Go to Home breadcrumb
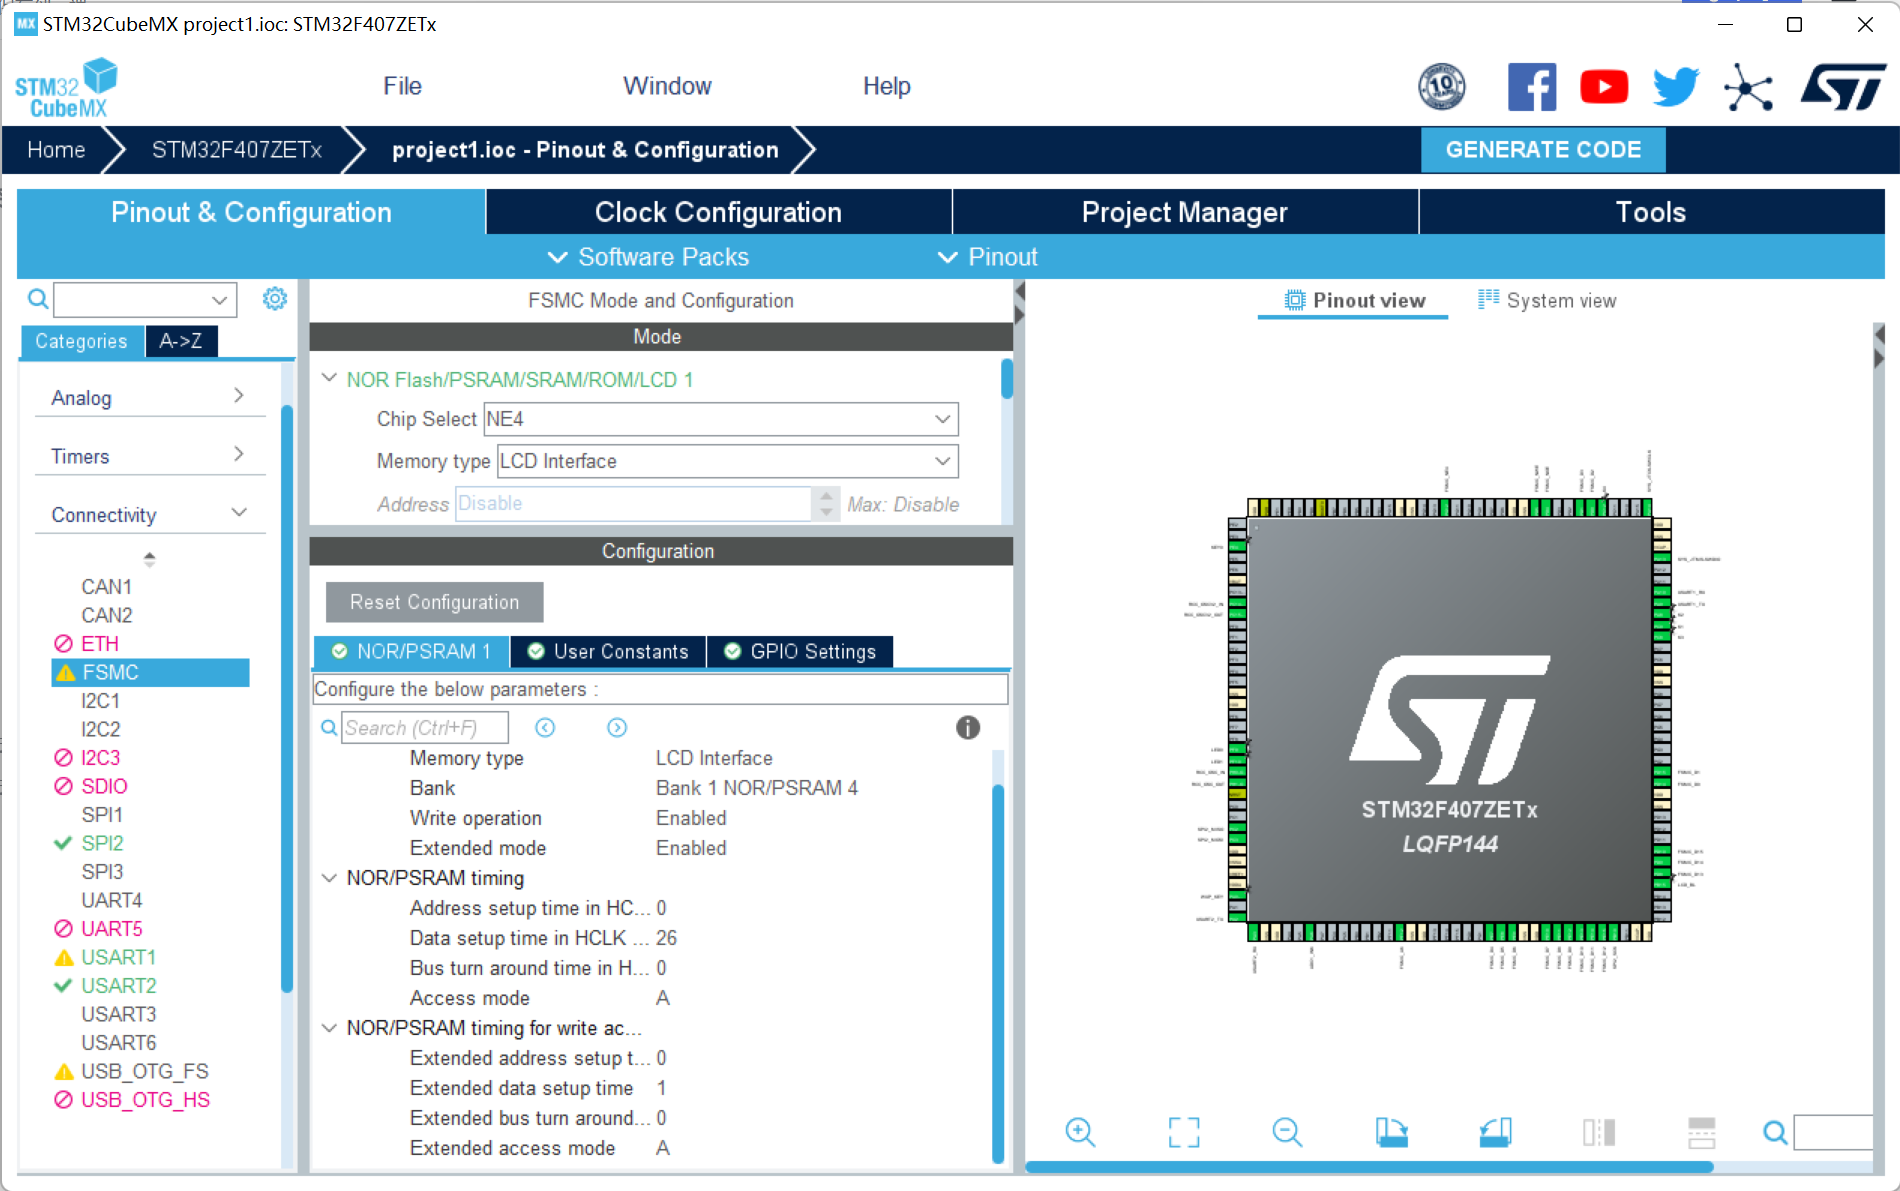 (56, 150)
